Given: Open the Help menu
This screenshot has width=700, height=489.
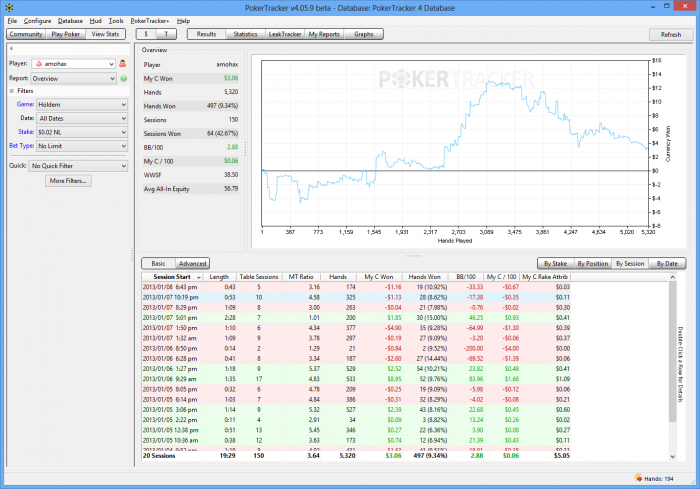Looking at the screenshot, I should click(183, 21).
